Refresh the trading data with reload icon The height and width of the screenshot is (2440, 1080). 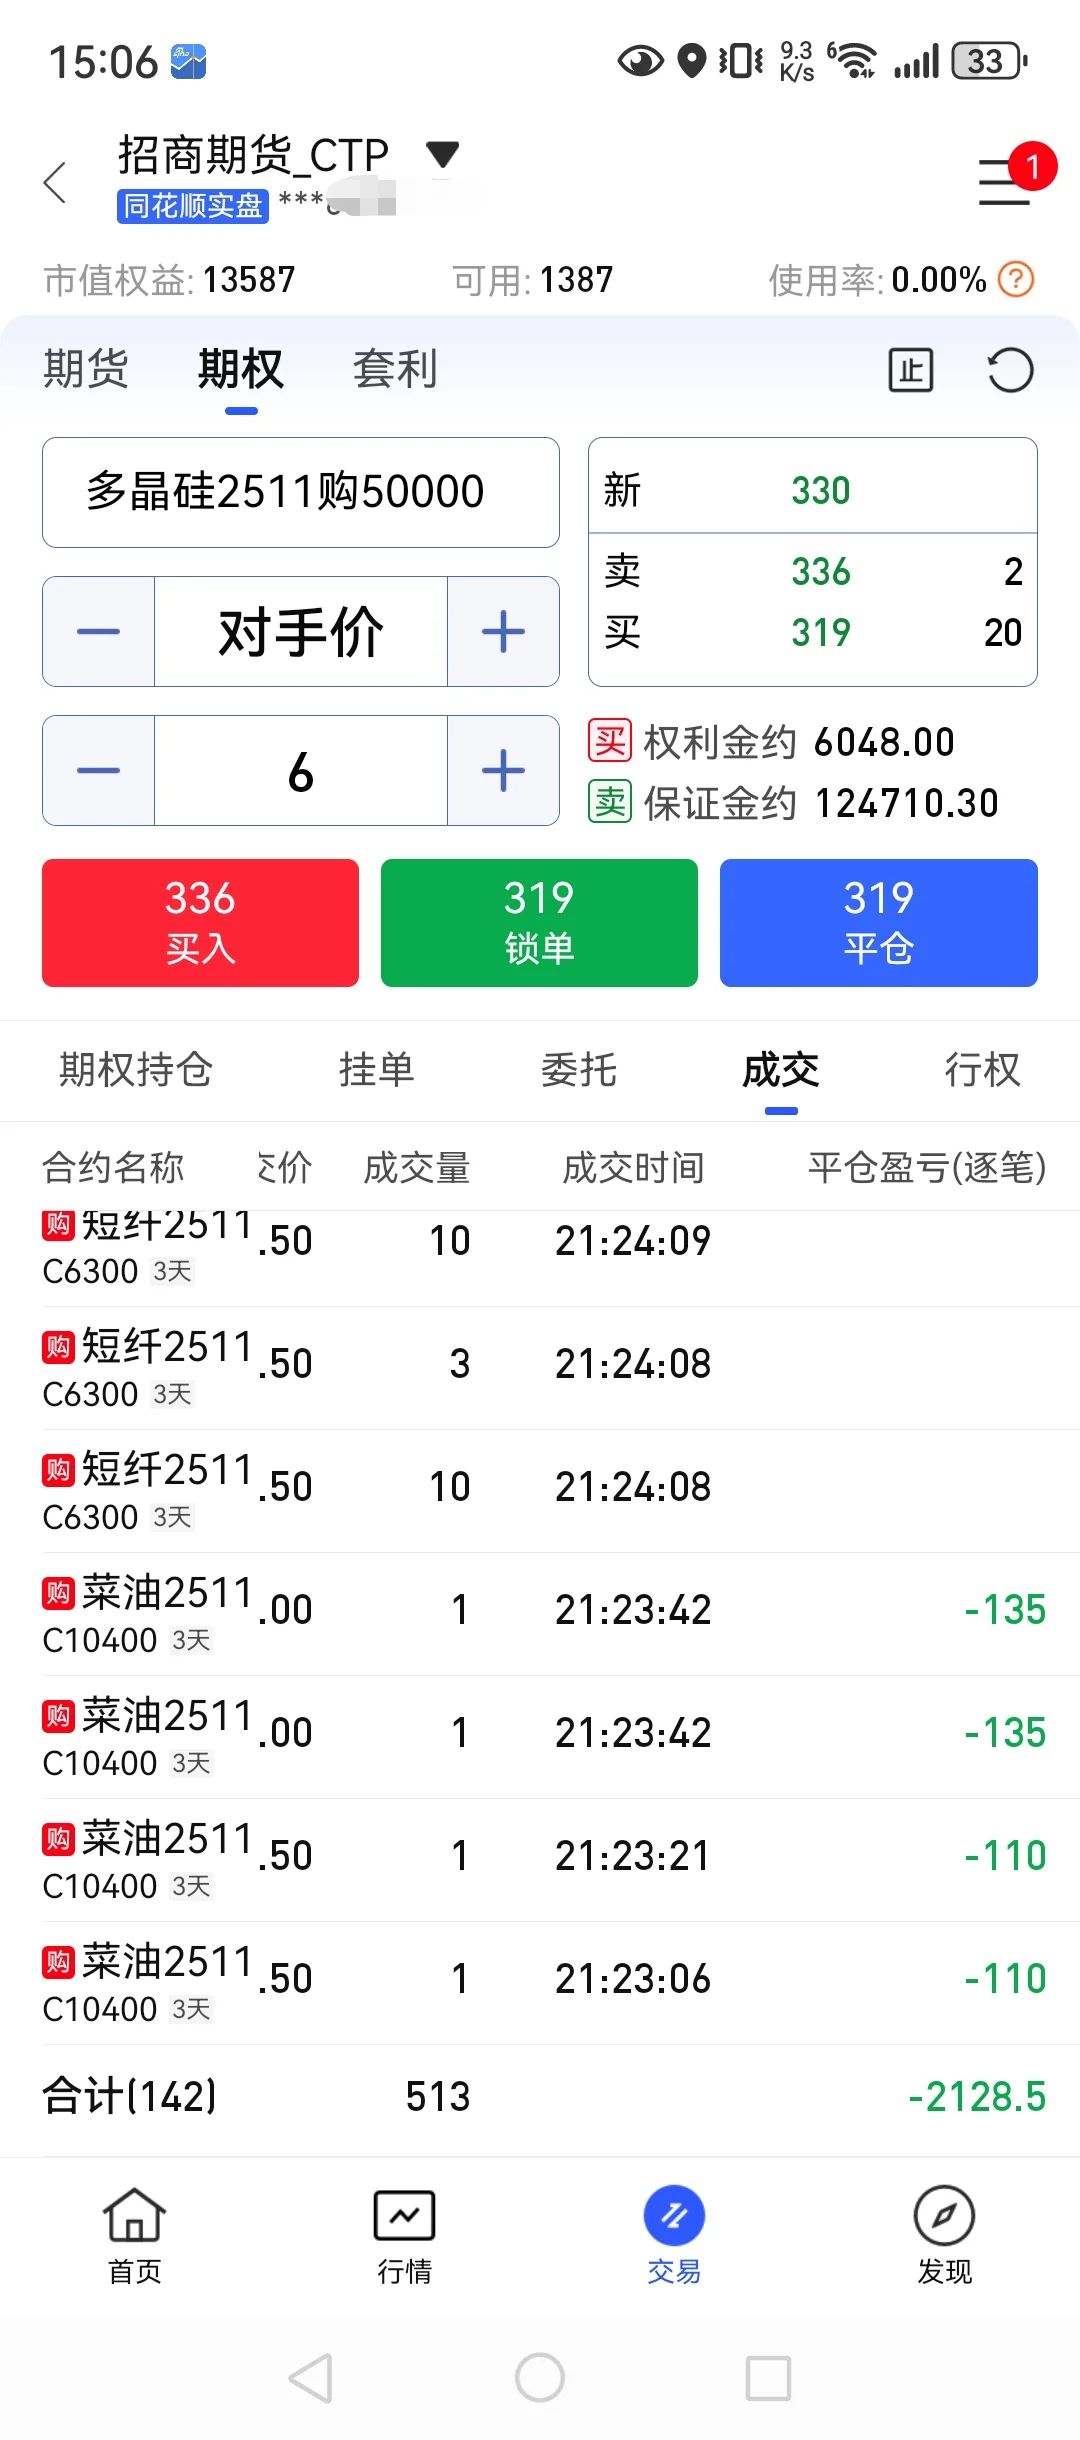tap(1010, 370)
